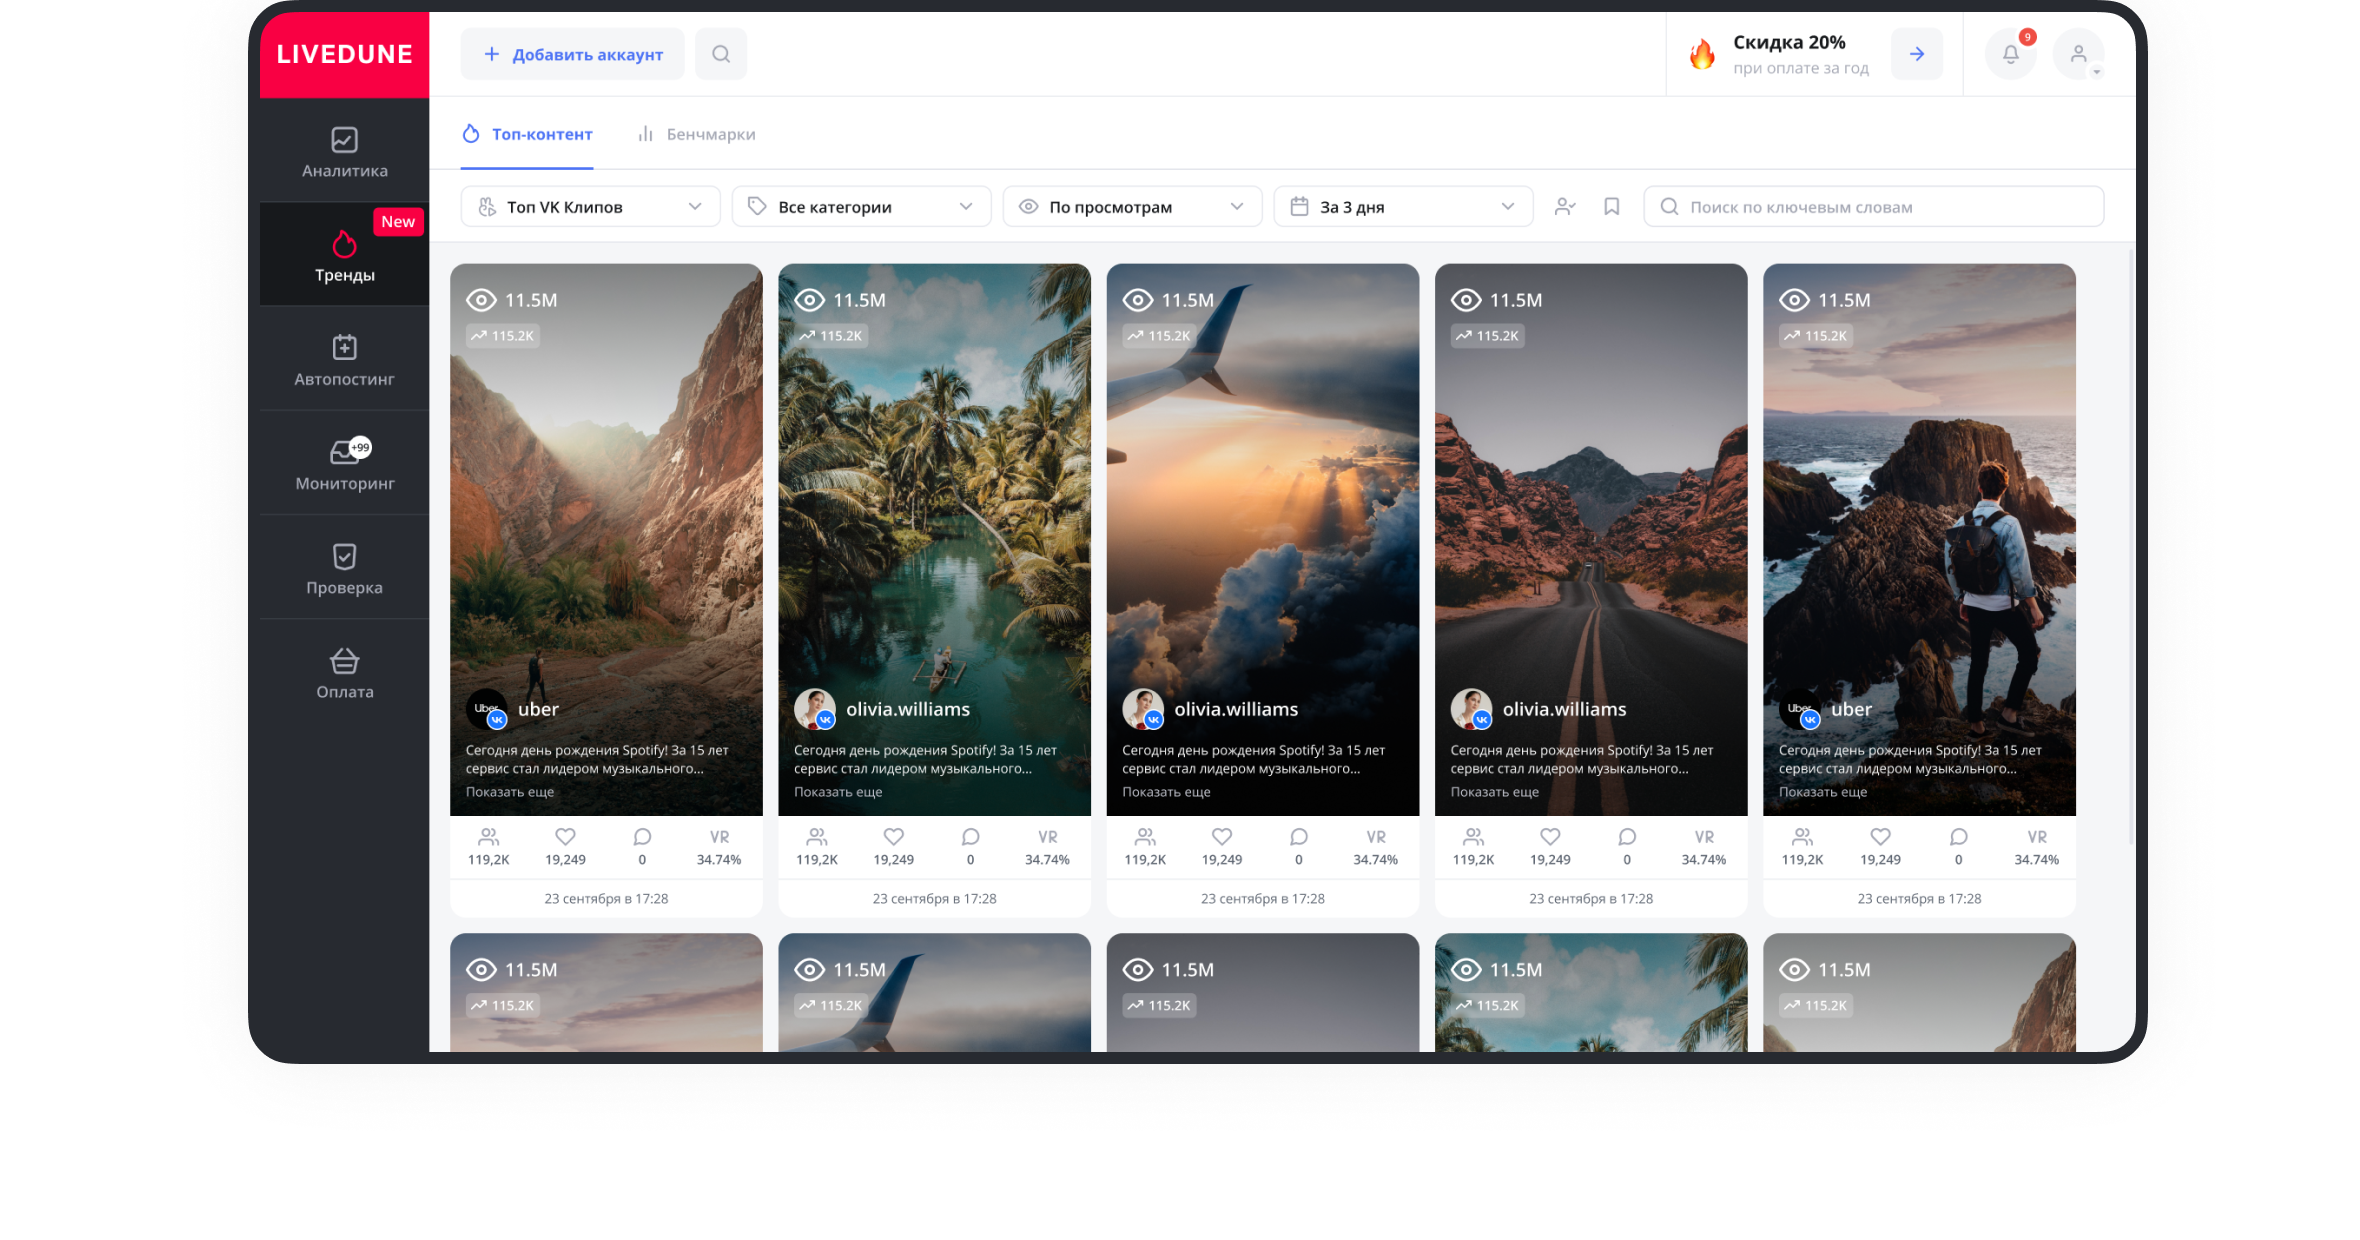Open the user profile avatar menu

[2078, 54]
